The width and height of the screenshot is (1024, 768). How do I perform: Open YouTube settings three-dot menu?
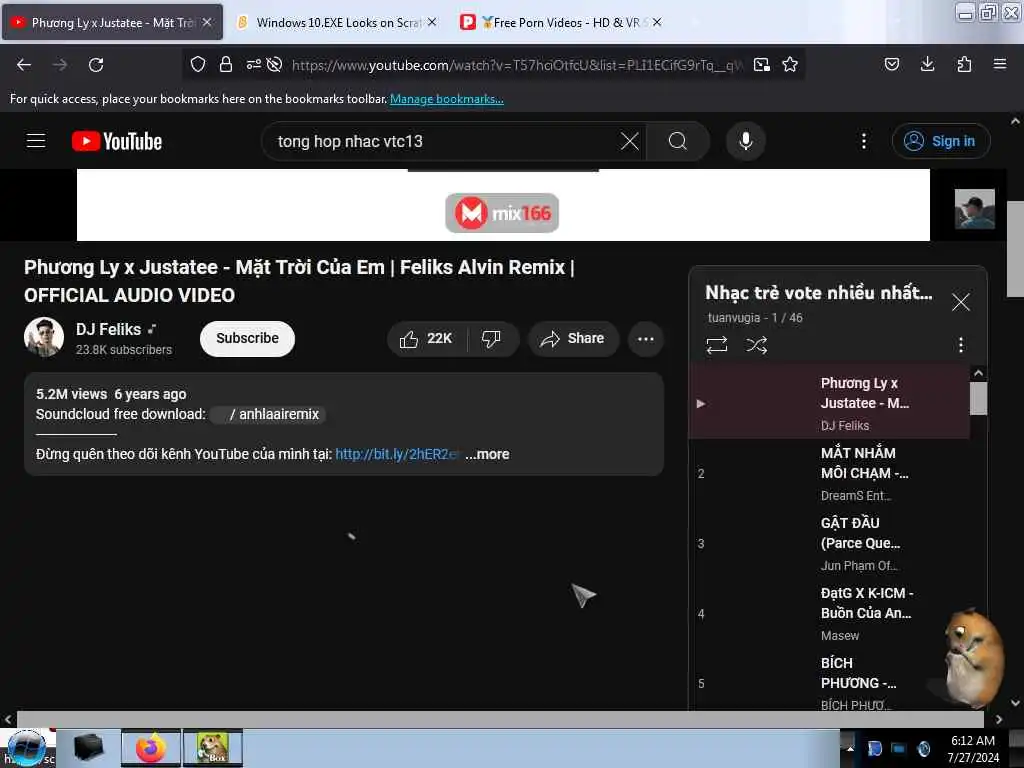864,141
